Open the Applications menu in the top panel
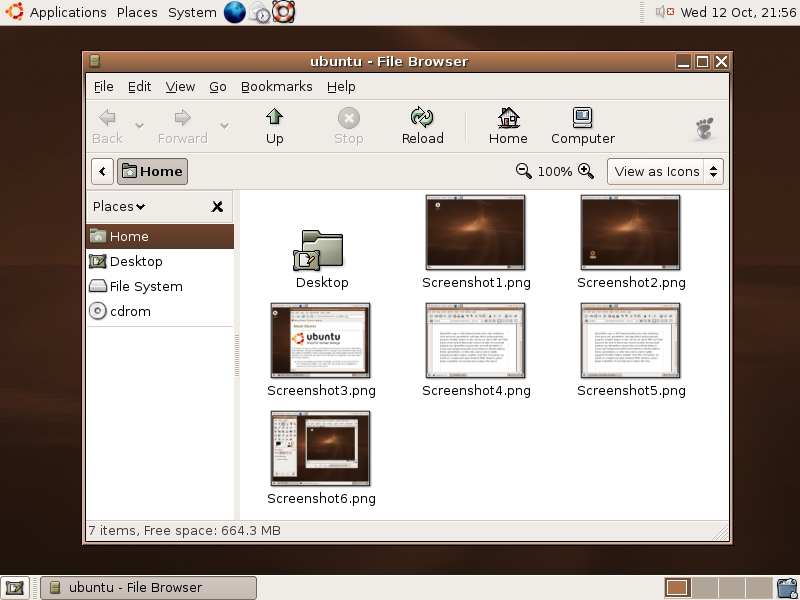Viewport: 800px width, 600px height. pos(67,12)
